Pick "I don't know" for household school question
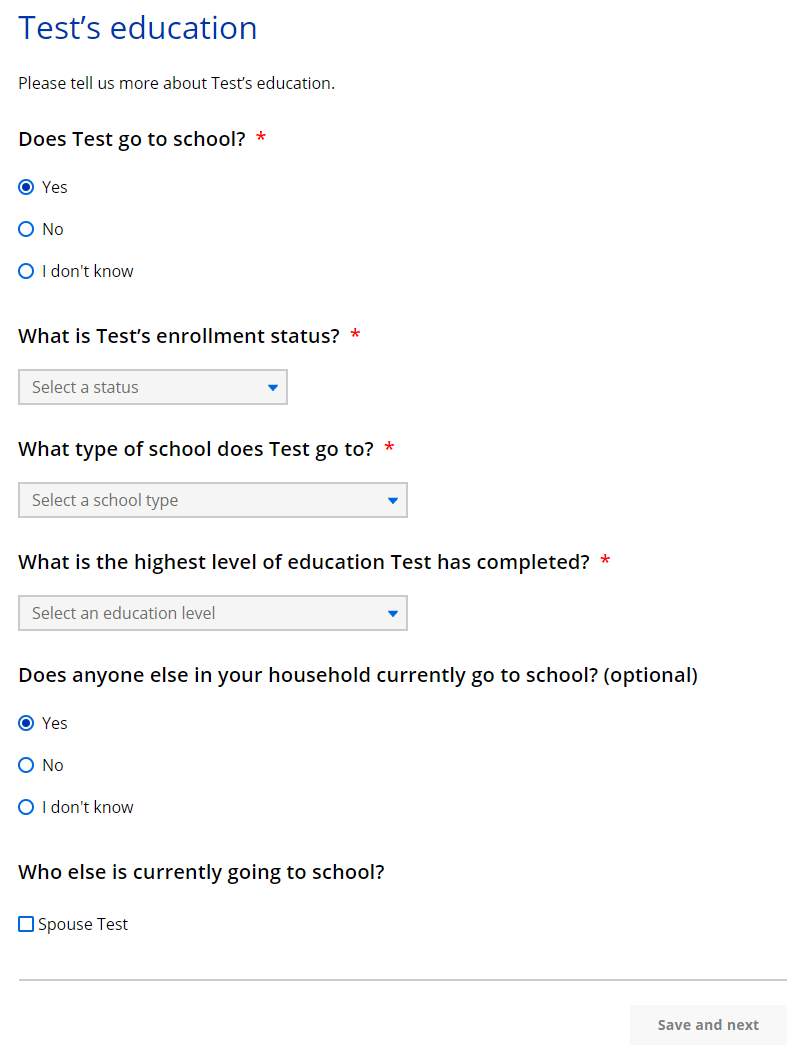Viewport: 805px width, 1060px height. click(26, 807)
